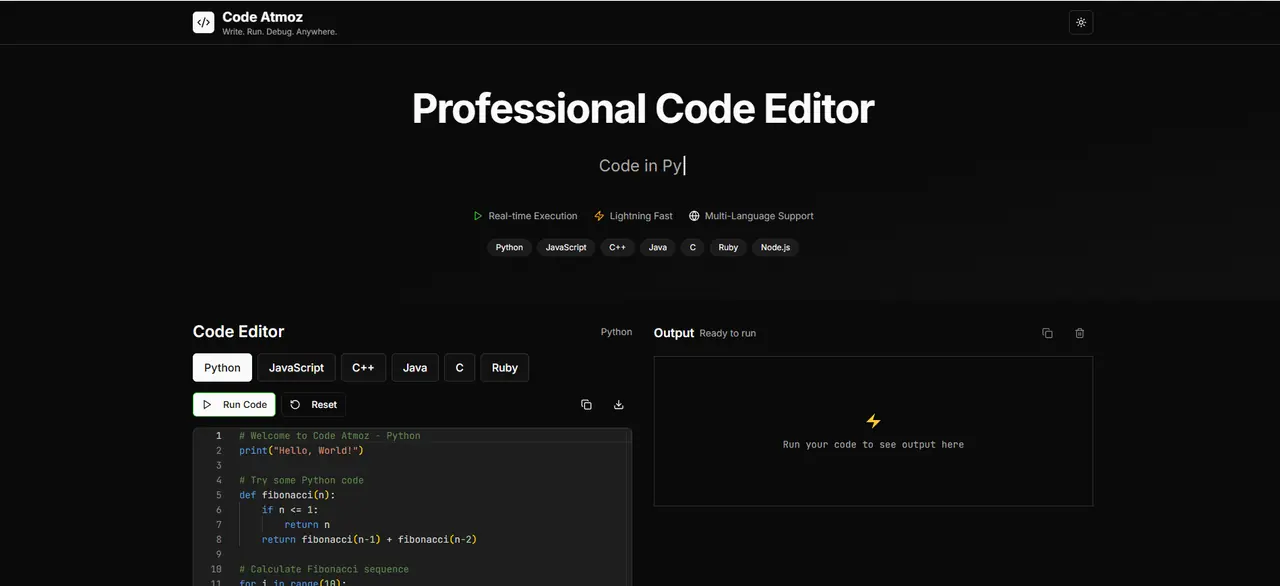Click line number 1 in the gutter

219,436
